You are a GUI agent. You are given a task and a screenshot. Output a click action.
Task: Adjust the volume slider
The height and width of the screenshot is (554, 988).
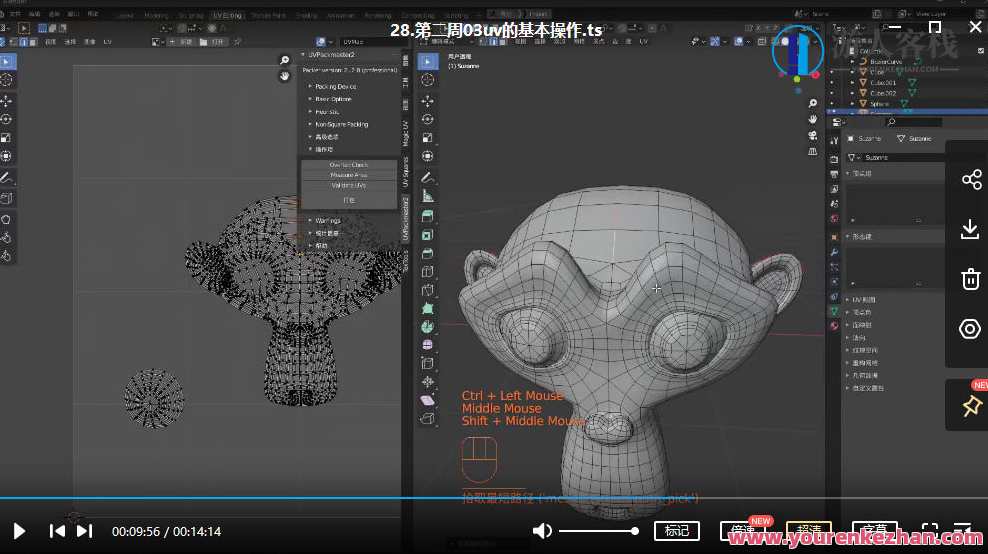pyautogui.click(x=597, y=531)
